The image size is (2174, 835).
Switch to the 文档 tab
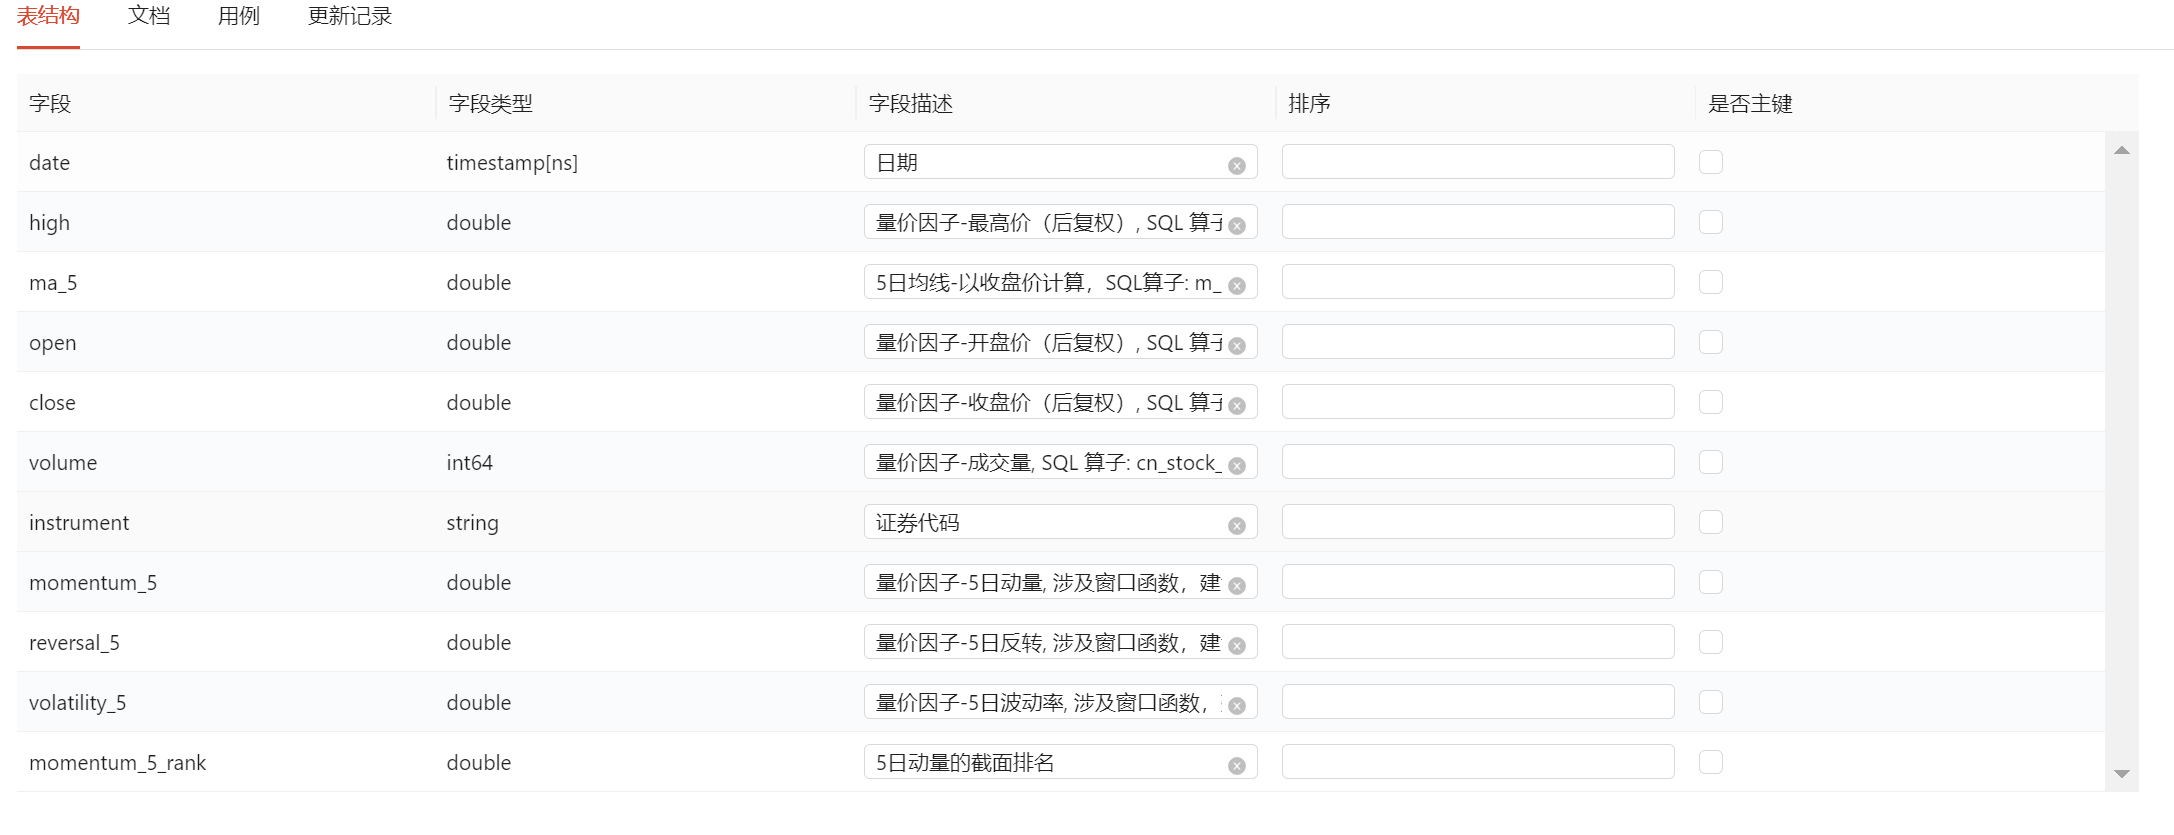pyautogui.click(x=149, y=16)
